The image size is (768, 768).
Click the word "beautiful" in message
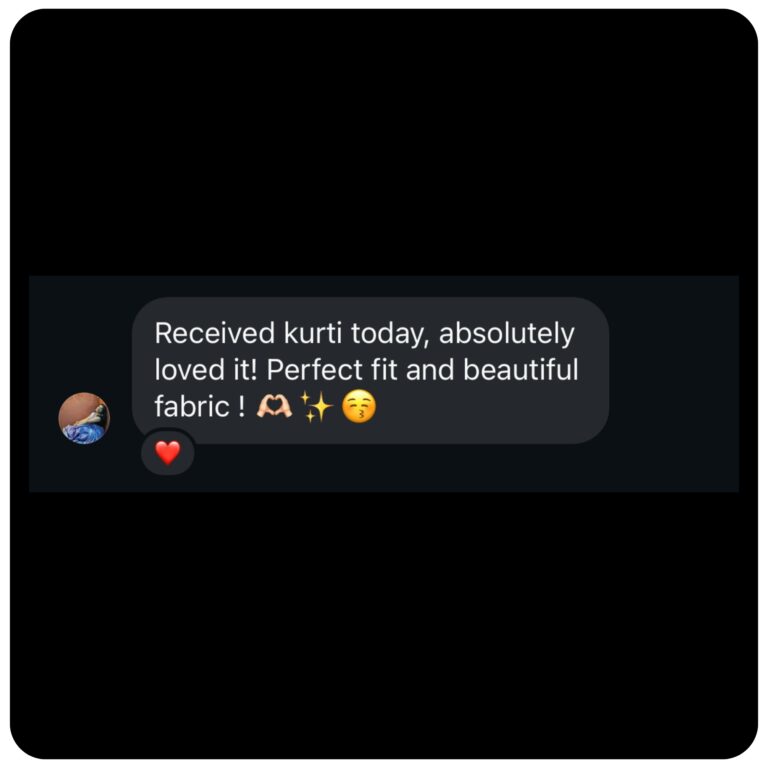[521, 369]
